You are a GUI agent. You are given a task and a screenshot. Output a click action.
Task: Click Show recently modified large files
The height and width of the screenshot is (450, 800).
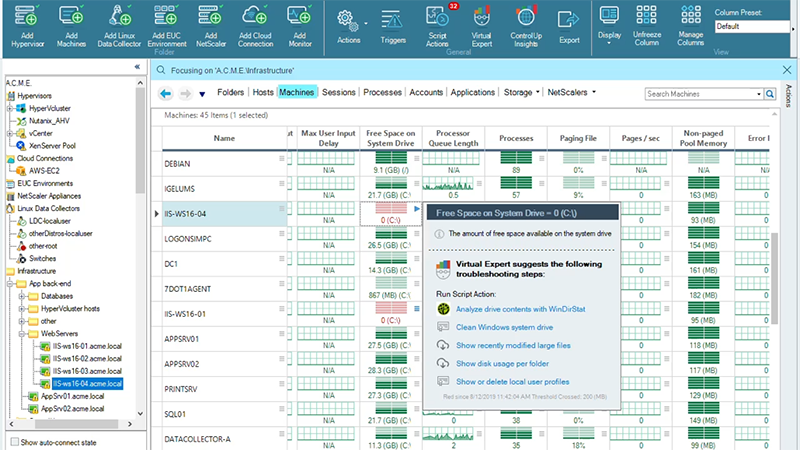point(513,345)
